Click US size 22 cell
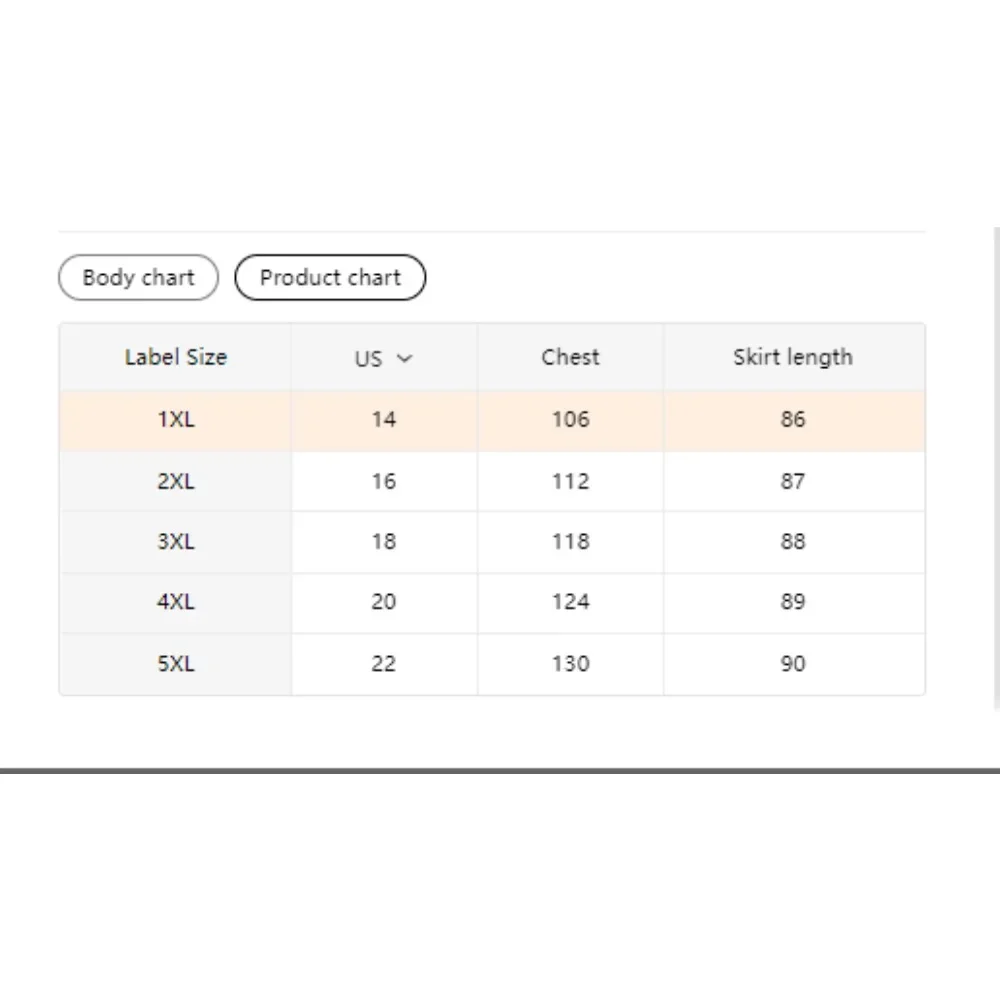This screenshot has width=1000, height=1000. 384,663
